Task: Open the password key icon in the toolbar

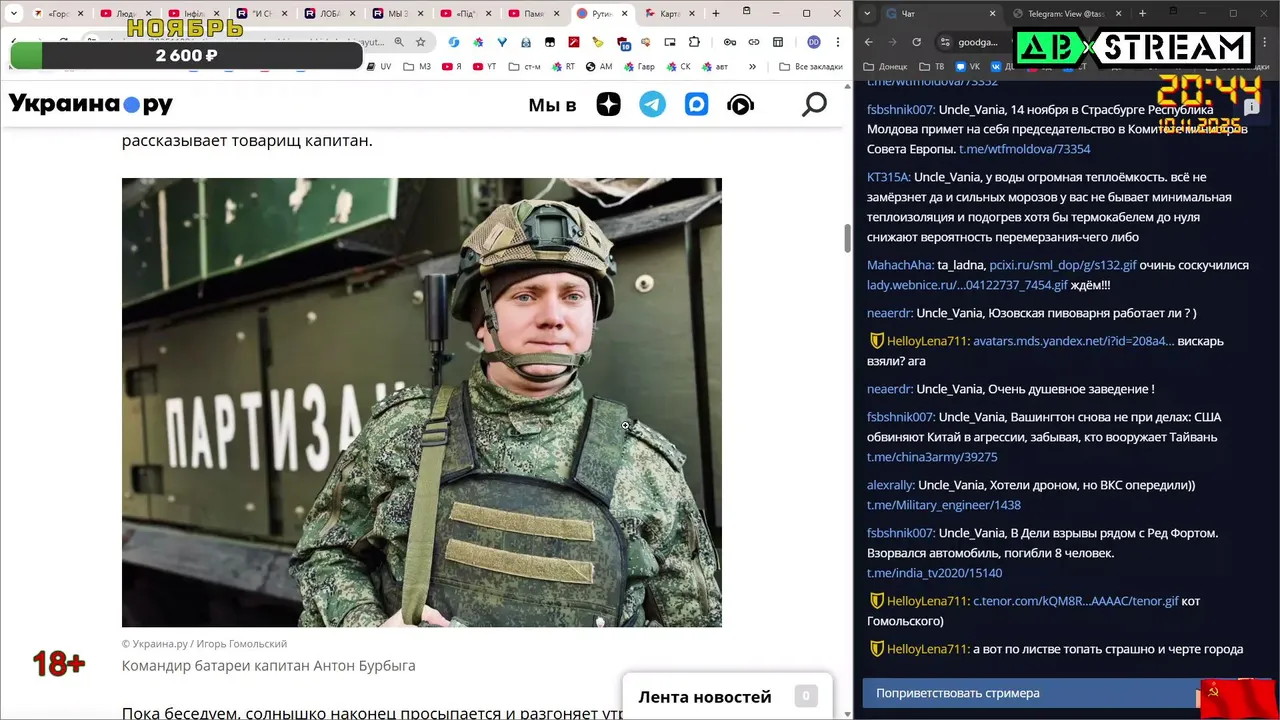Action: pyautogui.click(x=730, y=42)
